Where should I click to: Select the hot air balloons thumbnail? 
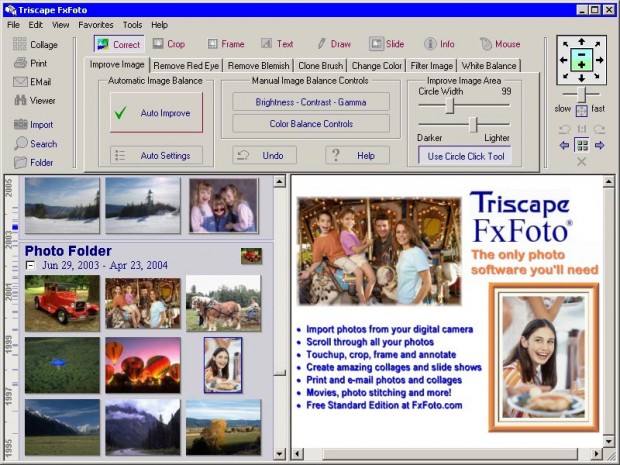143,365
